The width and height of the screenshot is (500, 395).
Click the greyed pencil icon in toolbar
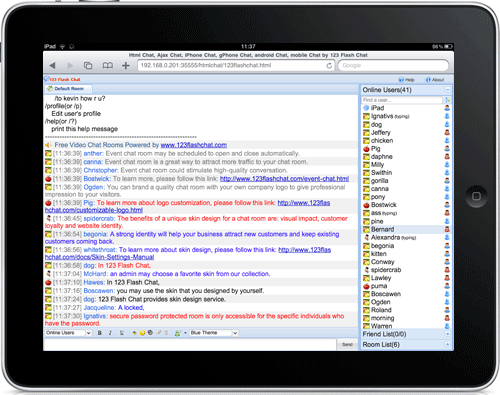pos(159,333)
